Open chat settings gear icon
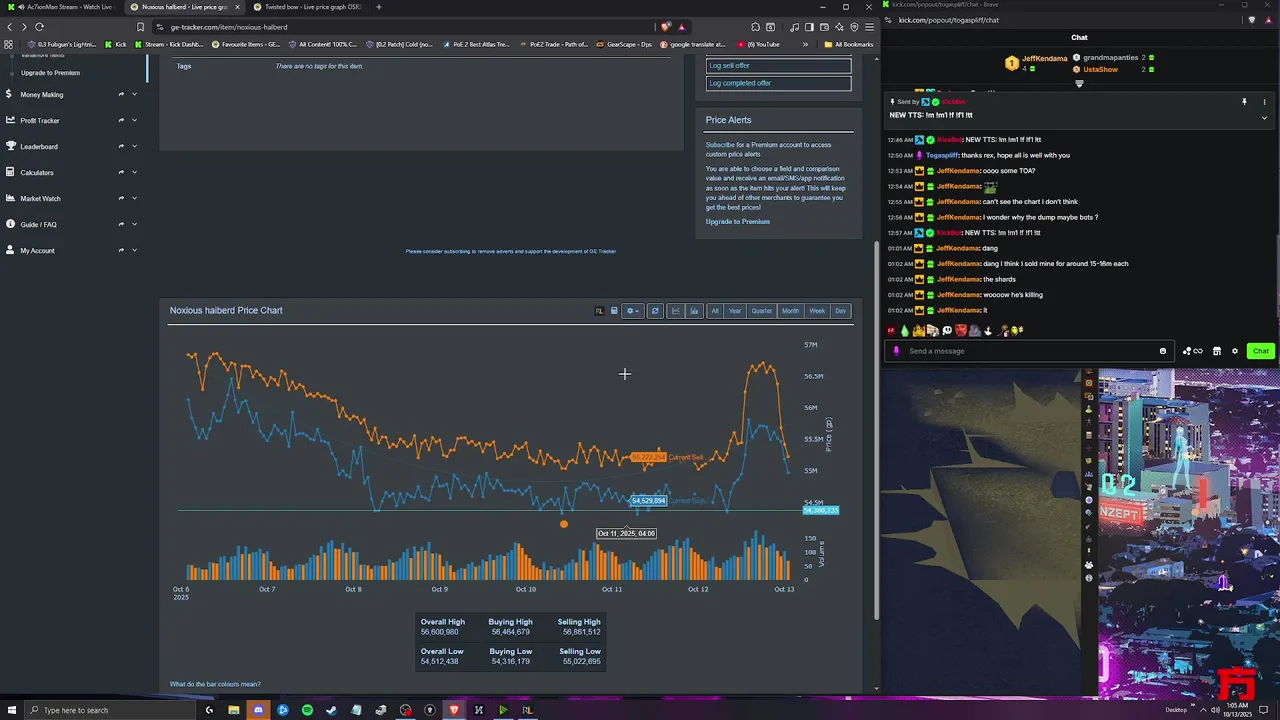Image resolution: width=1280 pixels, height=720 pixels. 1234,351
